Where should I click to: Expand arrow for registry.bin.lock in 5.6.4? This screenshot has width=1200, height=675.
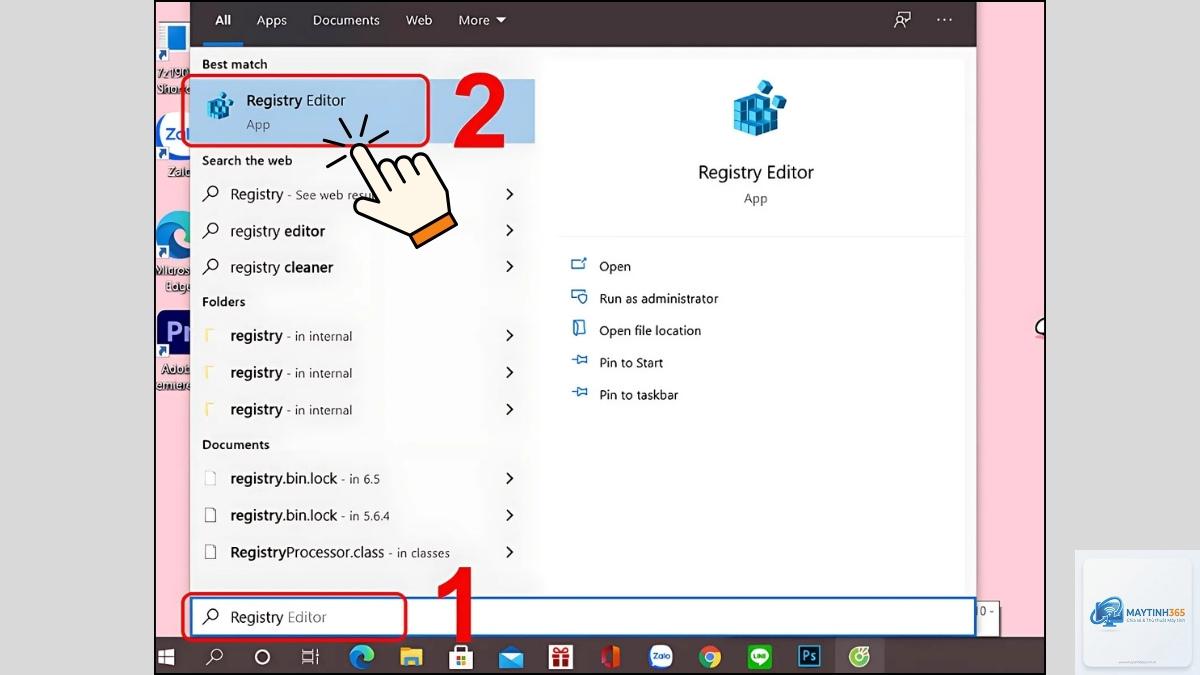(x=509, y=515)
